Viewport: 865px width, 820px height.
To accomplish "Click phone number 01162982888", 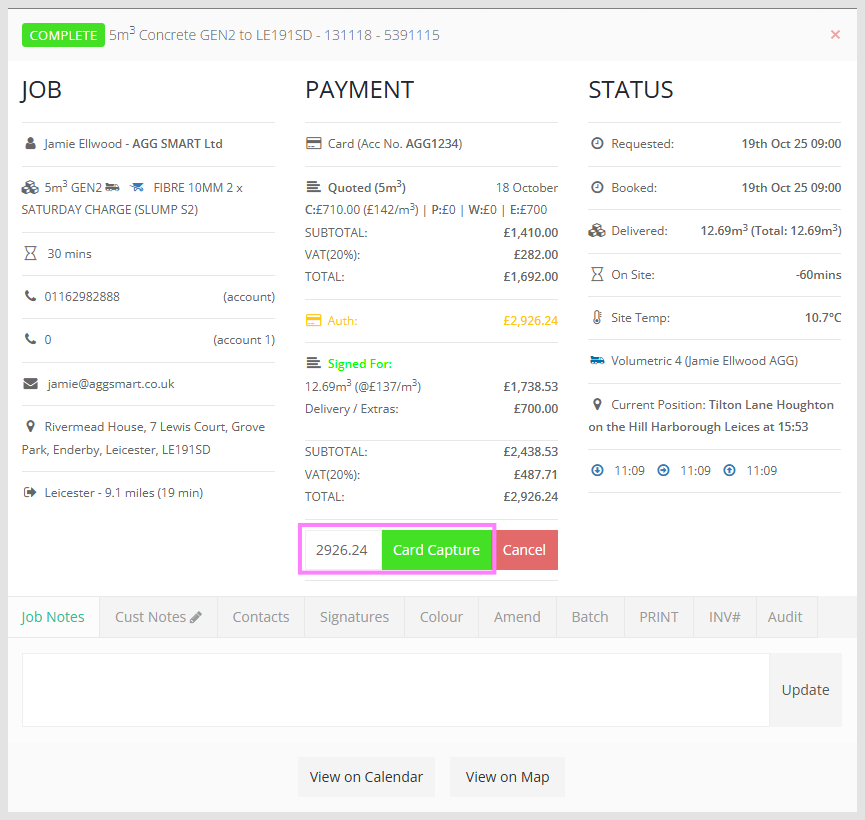I will [82, 296].
